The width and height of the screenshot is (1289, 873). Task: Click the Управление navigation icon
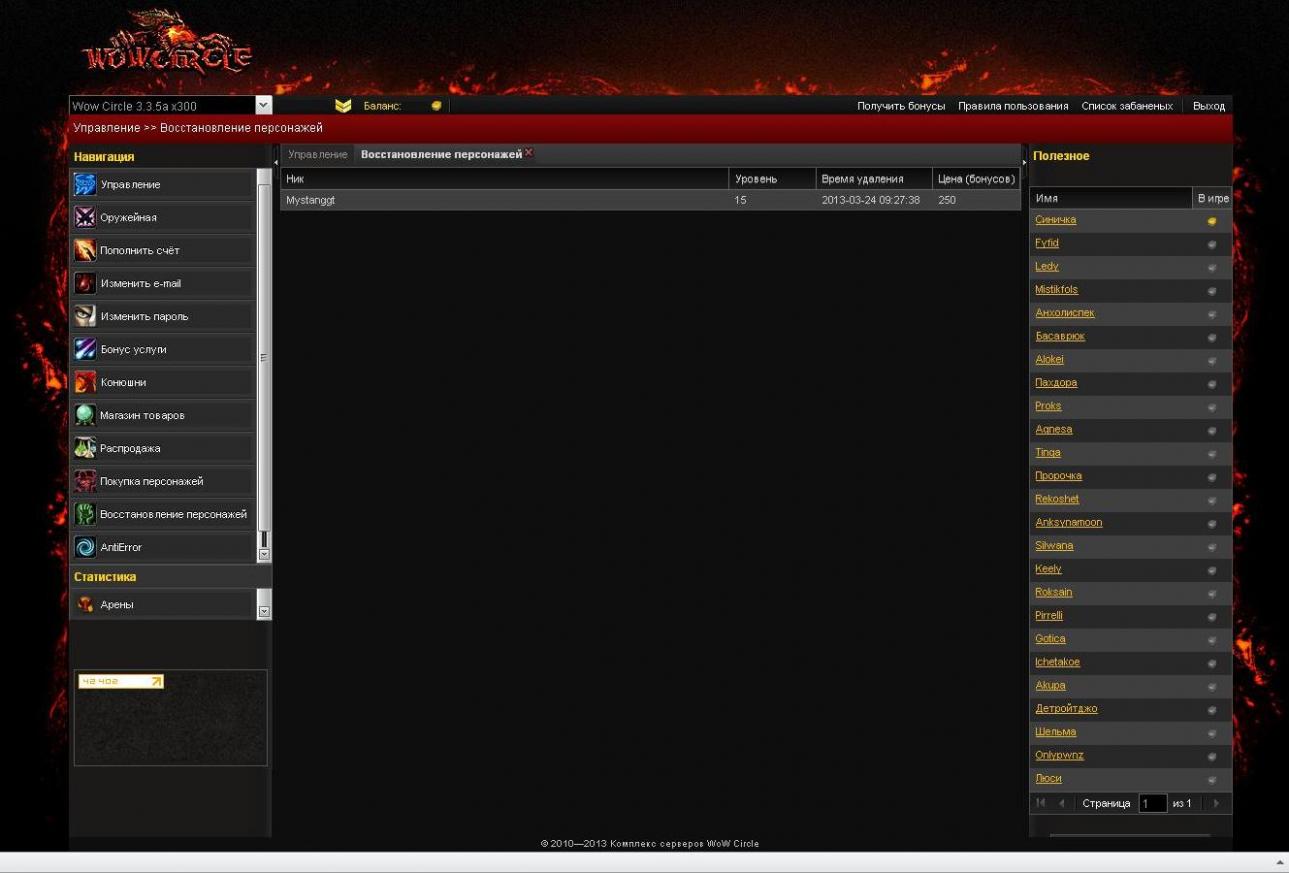click(x=85, y=185)
